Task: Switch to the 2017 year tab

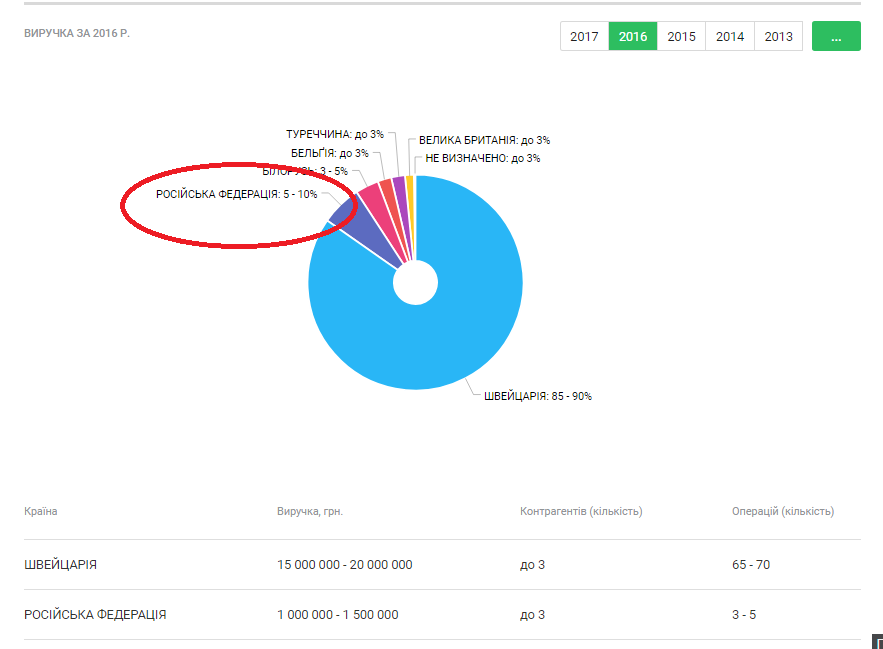Action: (x=584, y=36)
